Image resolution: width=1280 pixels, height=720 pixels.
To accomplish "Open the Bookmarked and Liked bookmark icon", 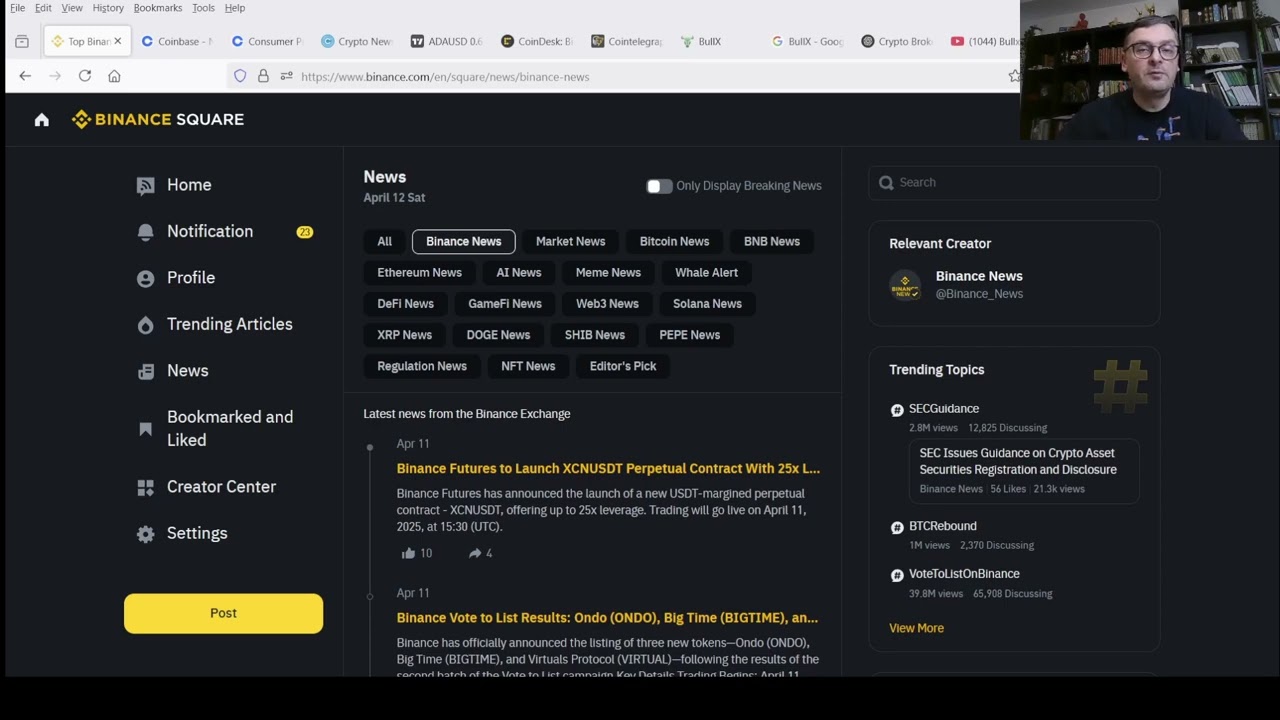I will pos(146,429).
